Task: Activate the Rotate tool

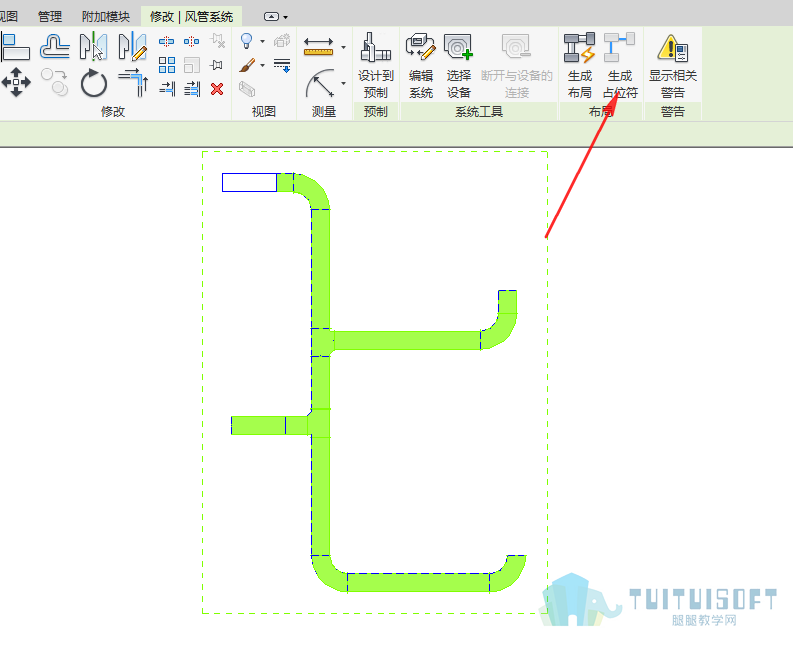Action: click(94, 82)
